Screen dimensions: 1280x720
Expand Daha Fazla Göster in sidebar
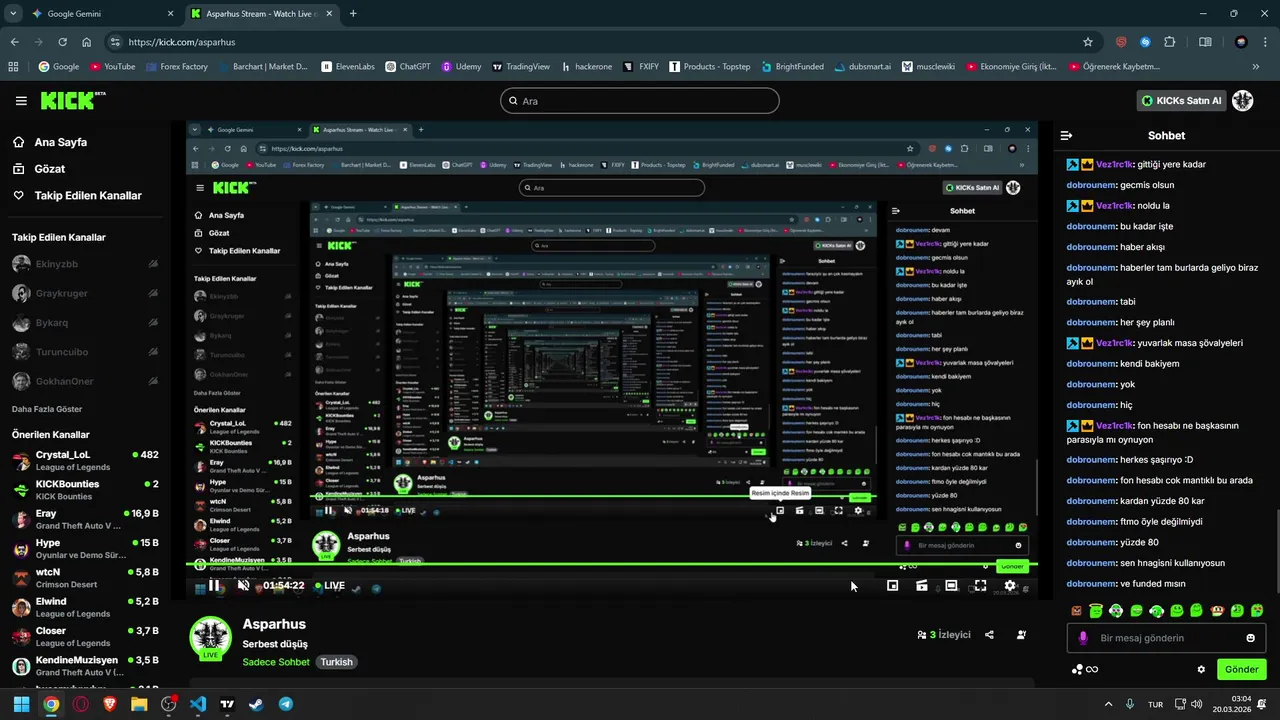(x=47, y=409)
